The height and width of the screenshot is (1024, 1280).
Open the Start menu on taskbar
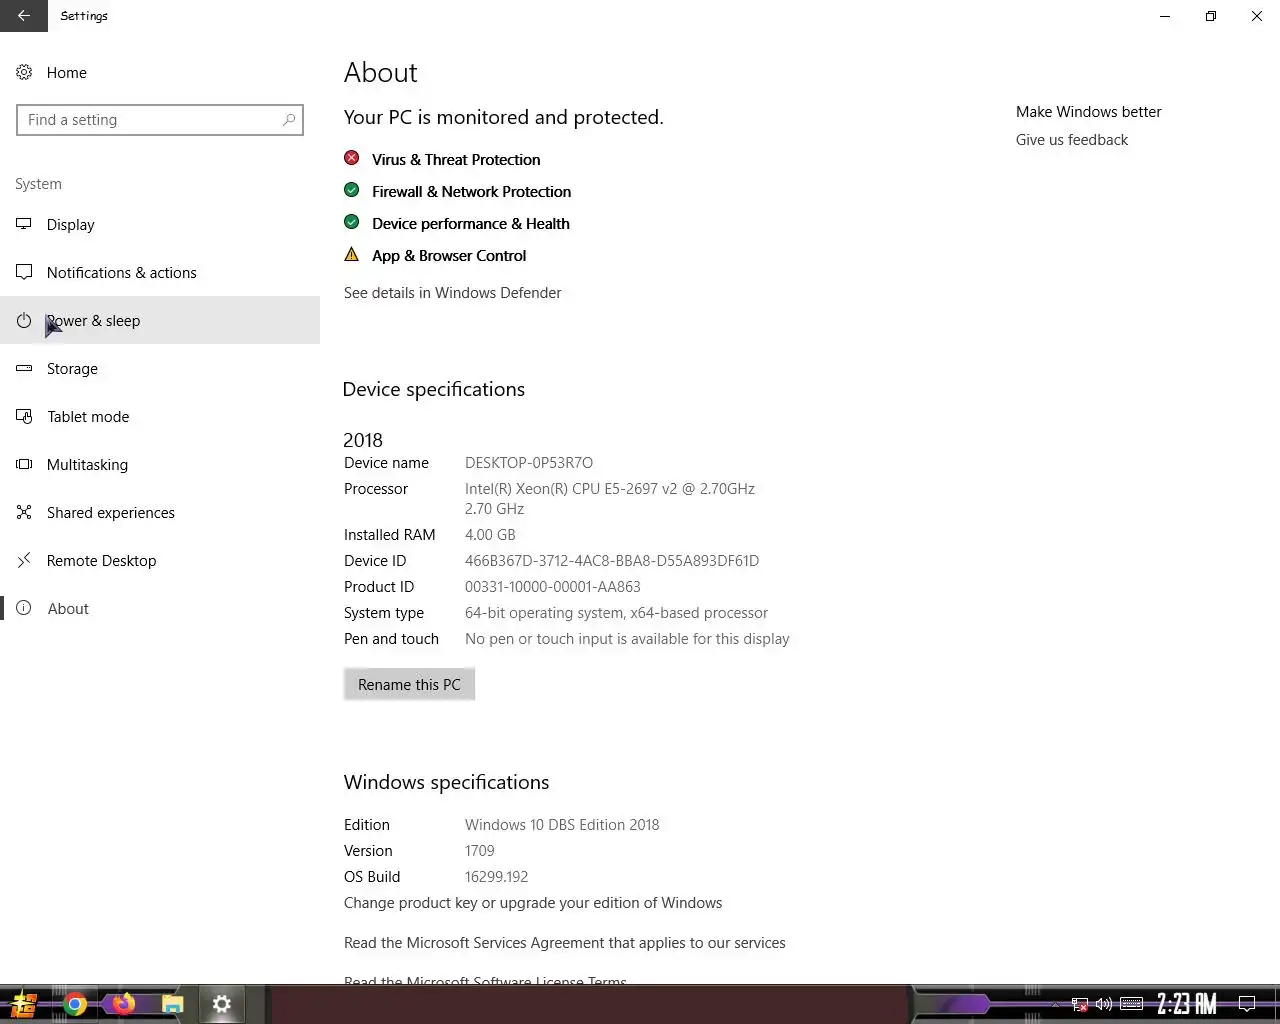[24, 1004]
